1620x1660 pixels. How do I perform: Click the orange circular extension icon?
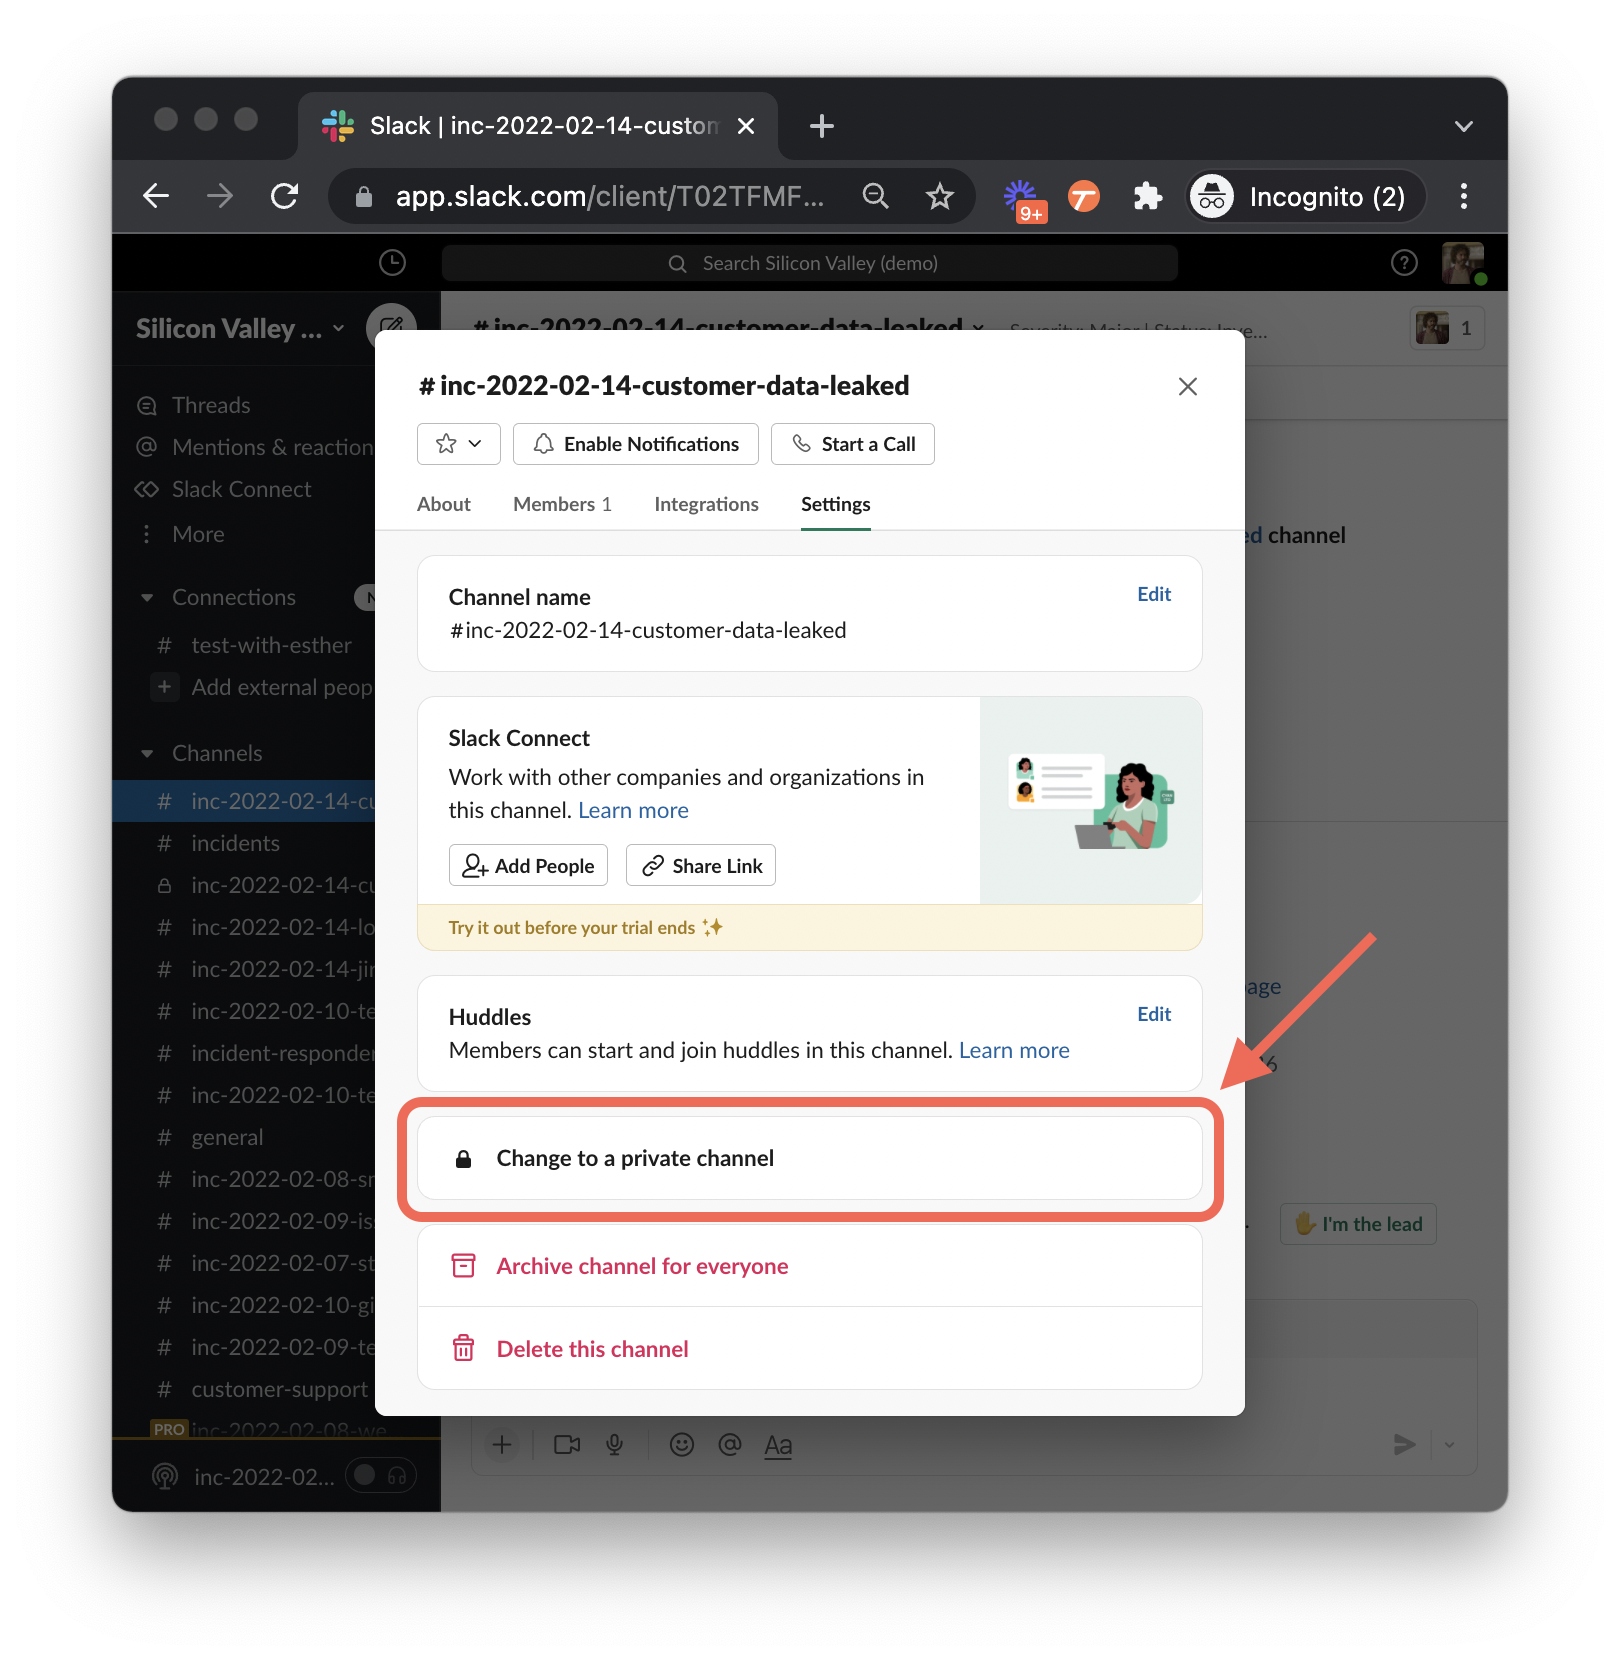[x=1084, y=196]
